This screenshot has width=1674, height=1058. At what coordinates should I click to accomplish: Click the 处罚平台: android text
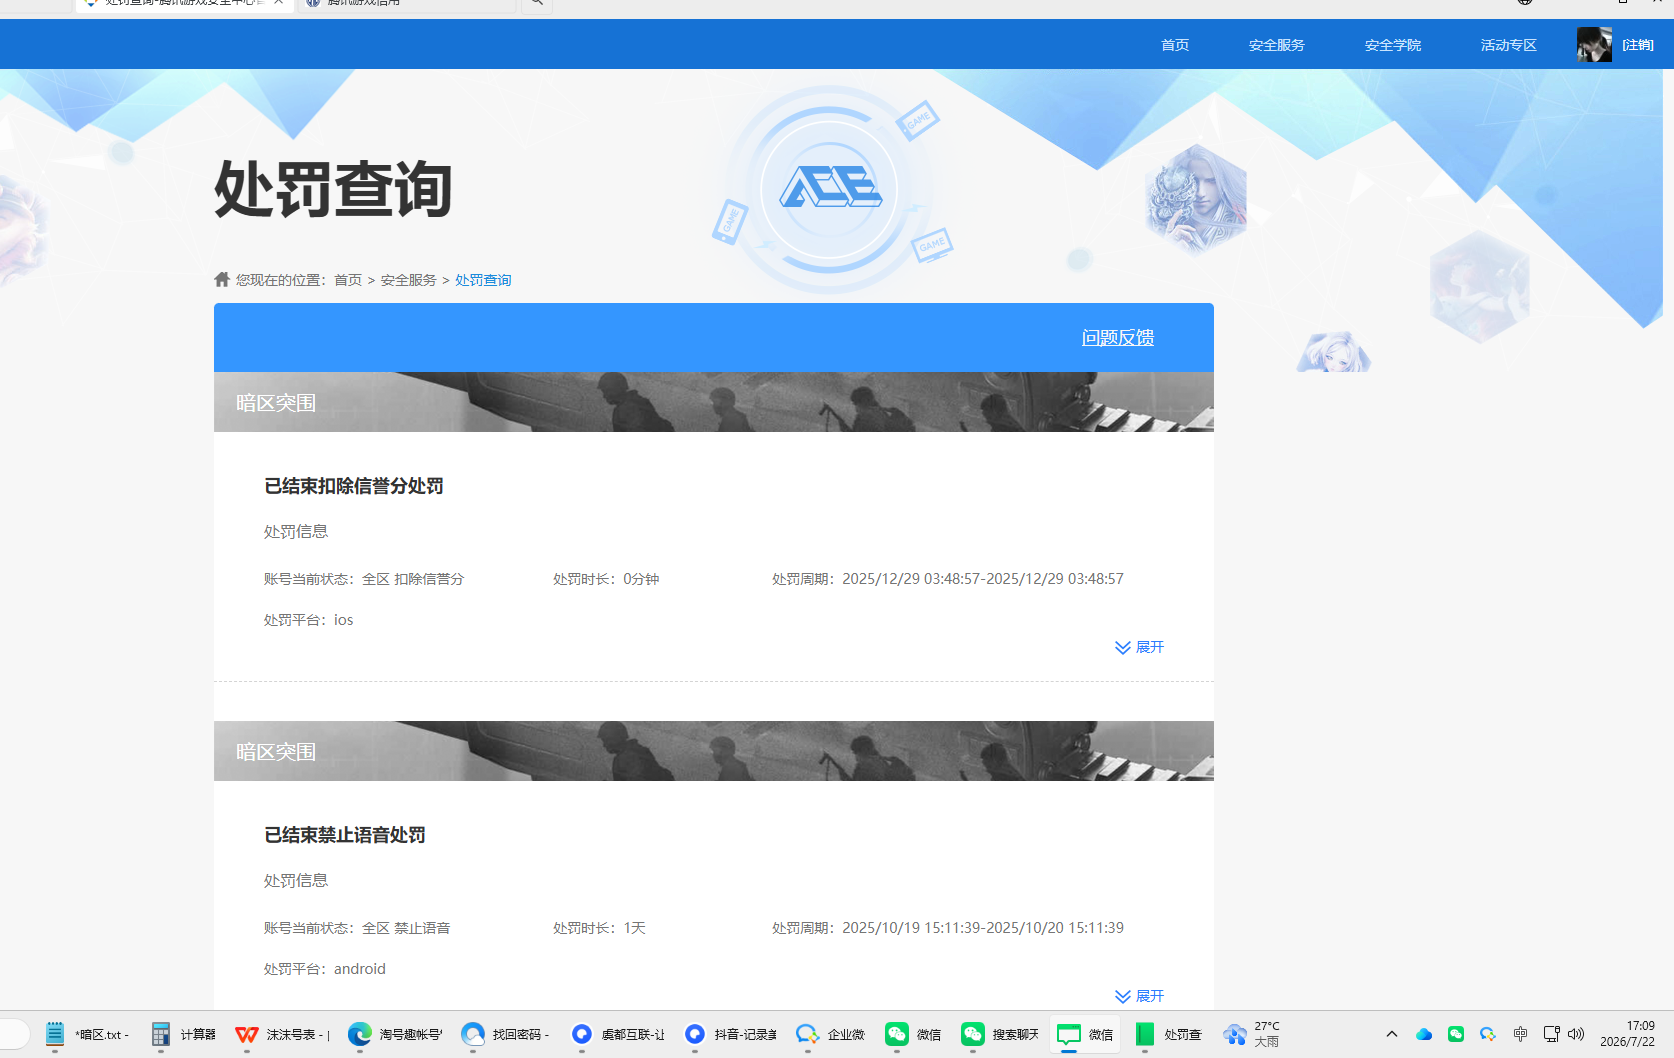(325, 969)
